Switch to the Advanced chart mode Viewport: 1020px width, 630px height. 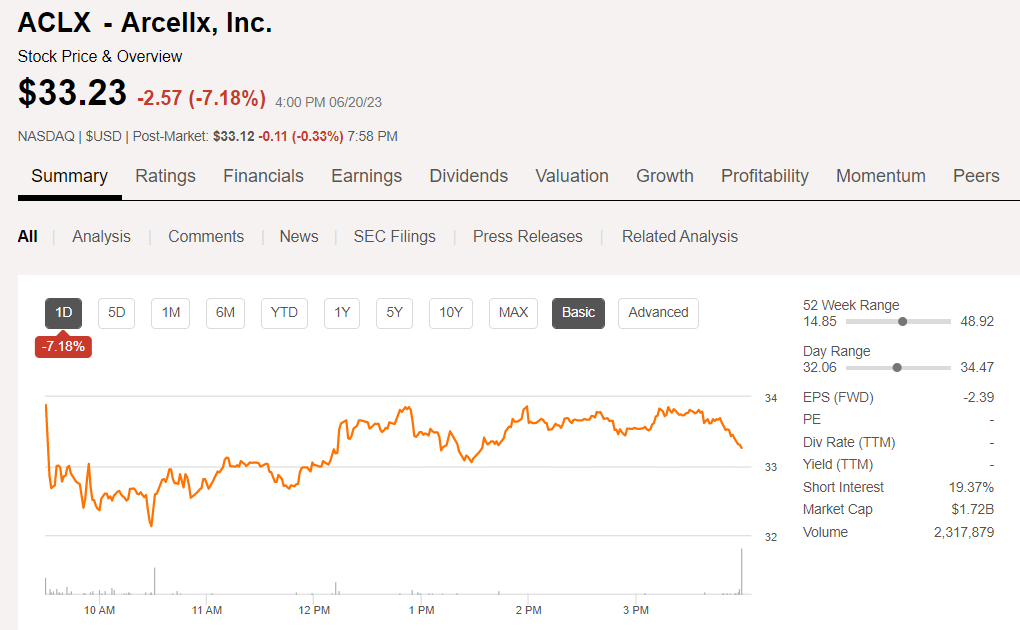(658, 313)
